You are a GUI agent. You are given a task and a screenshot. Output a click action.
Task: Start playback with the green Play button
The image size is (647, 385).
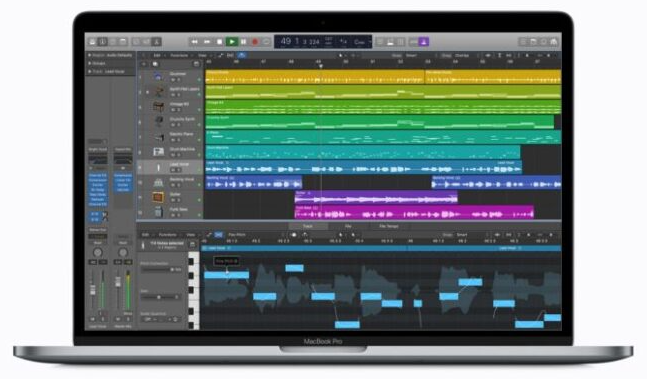(x=232, y=42)
